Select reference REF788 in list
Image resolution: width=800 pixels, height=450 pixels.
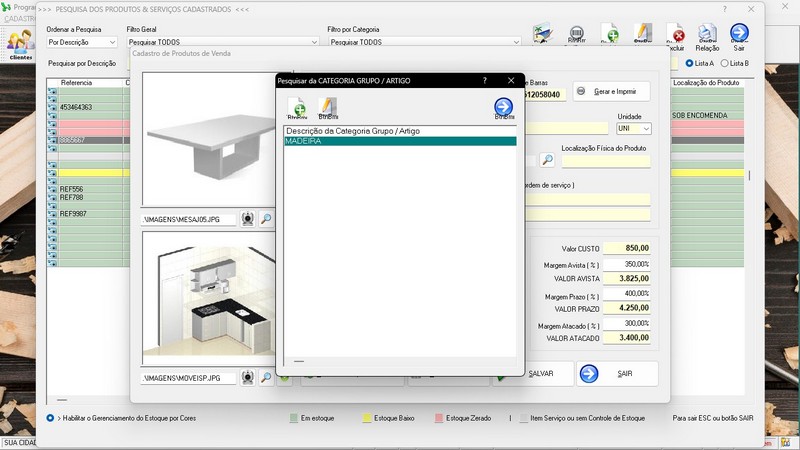tap(71, 197)
